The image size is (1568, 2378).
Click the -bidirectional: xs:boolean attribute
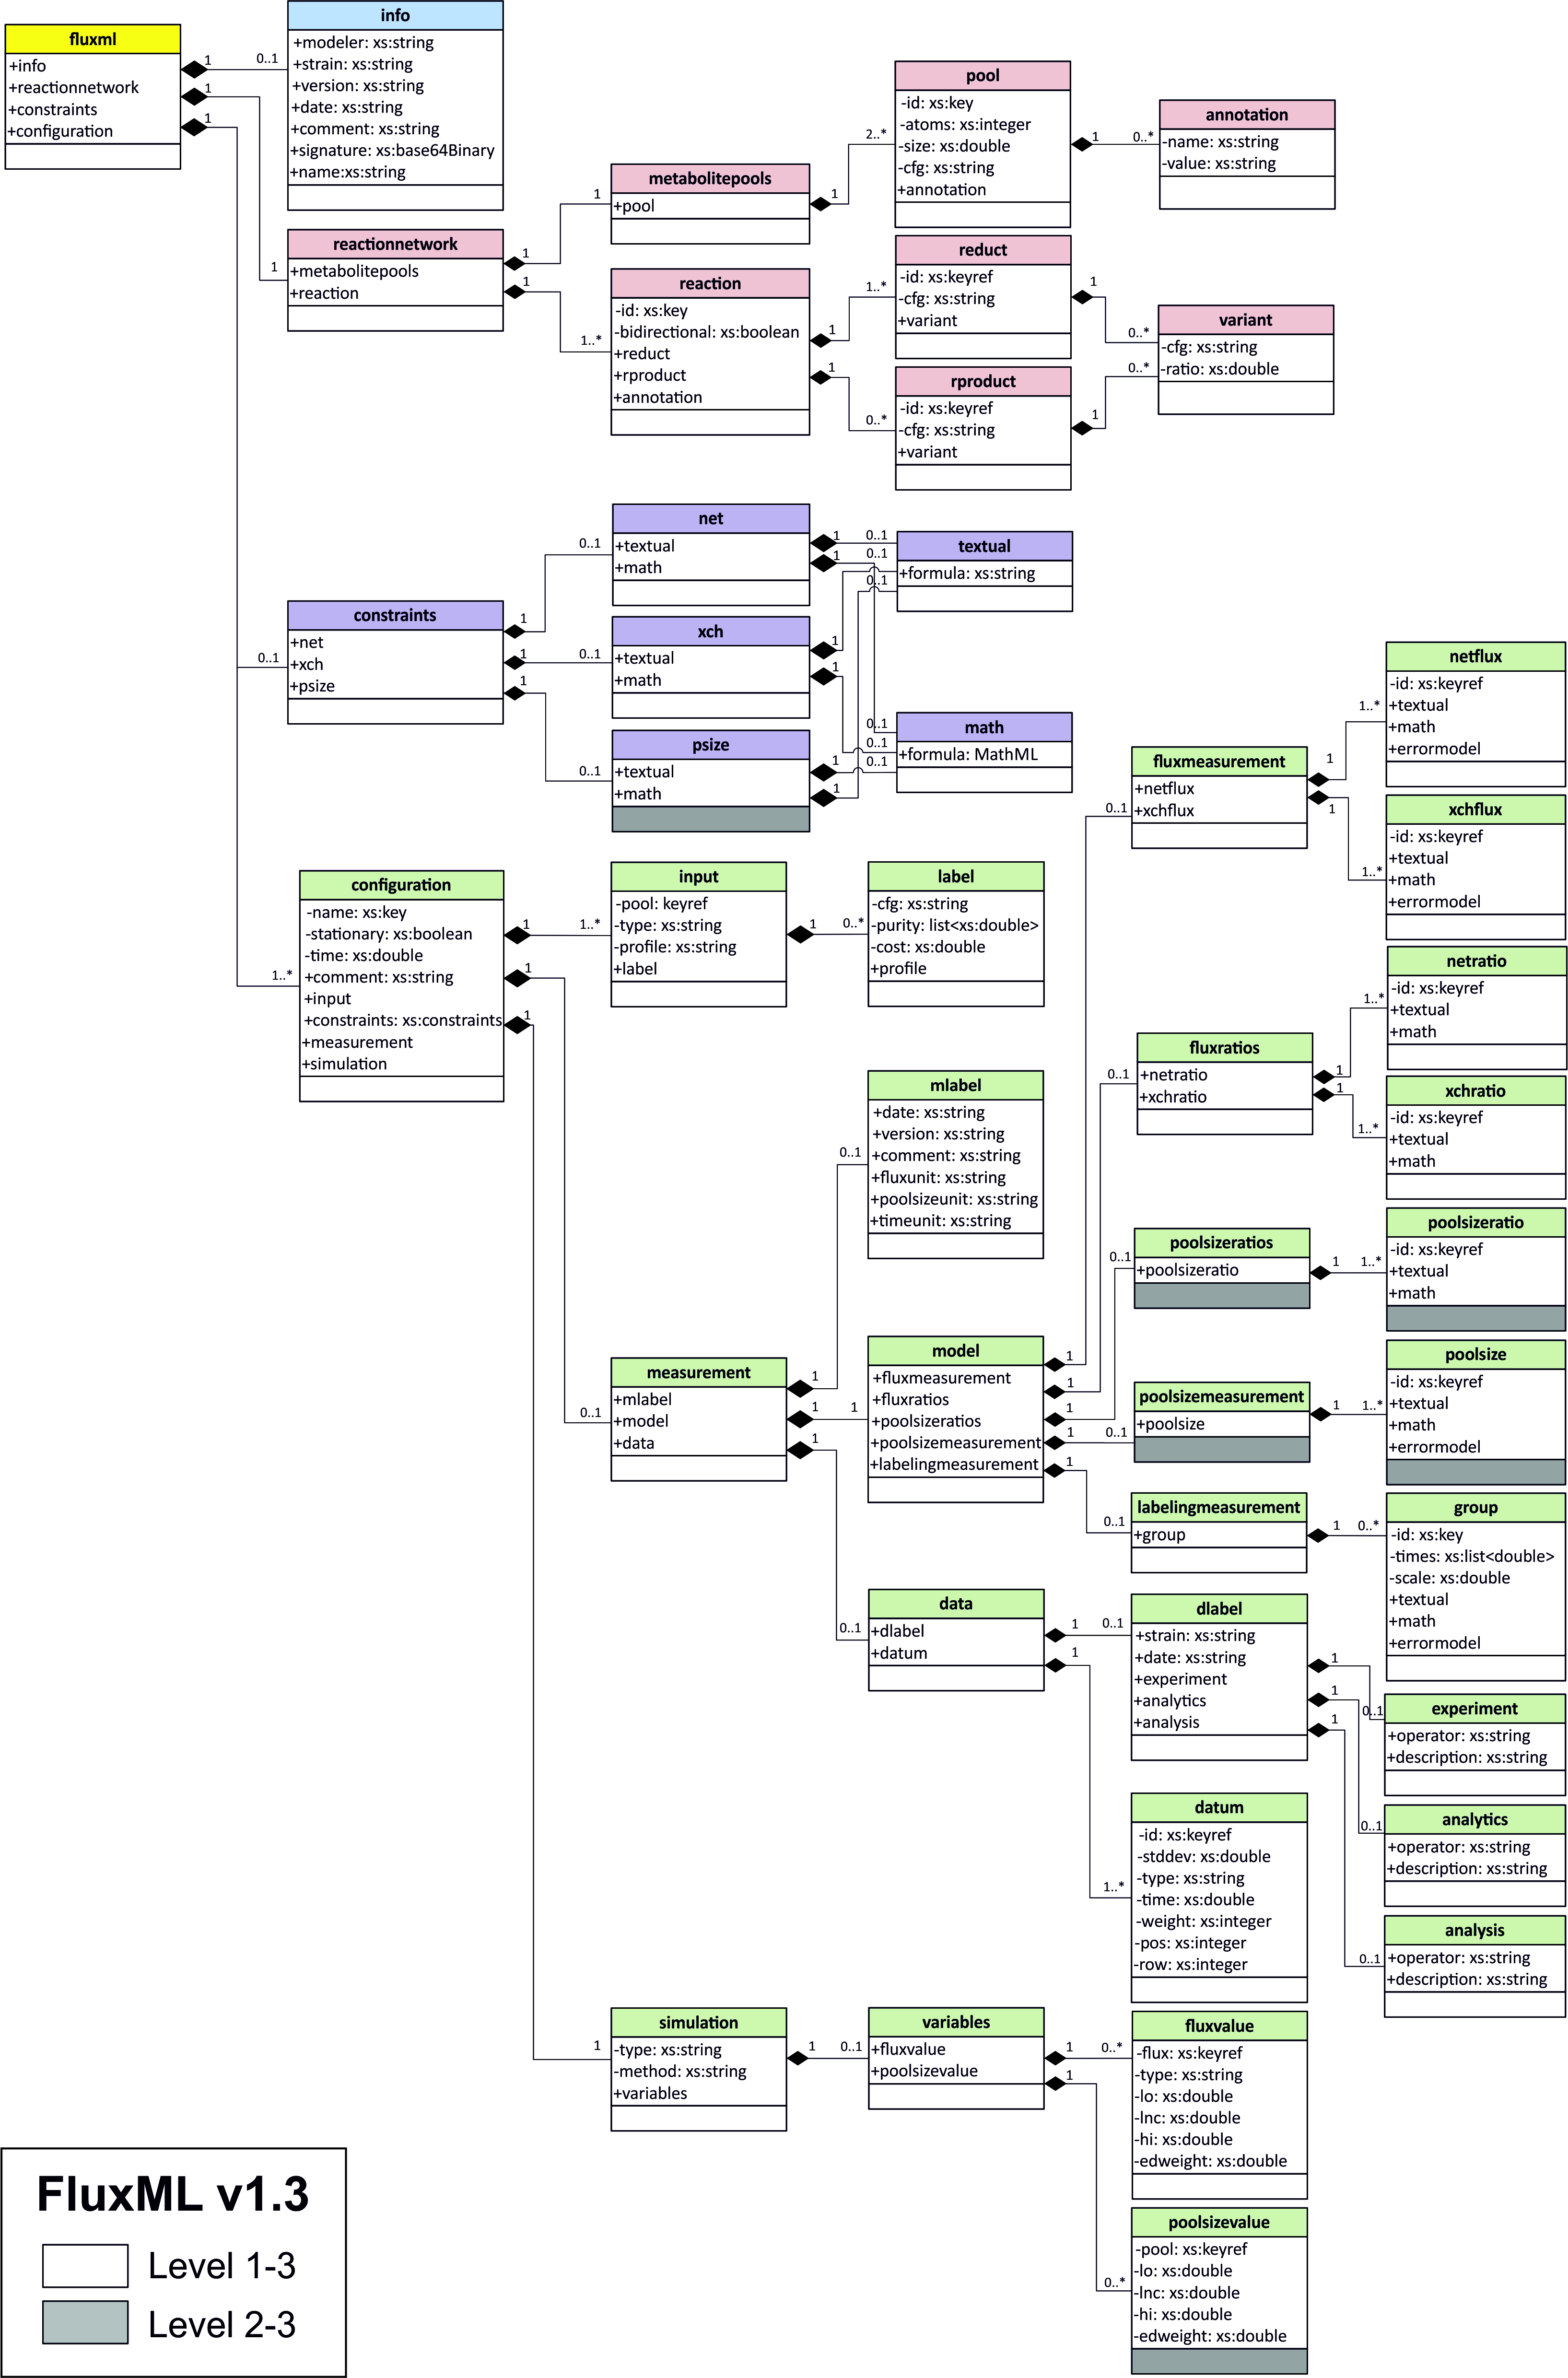[707, 332]
